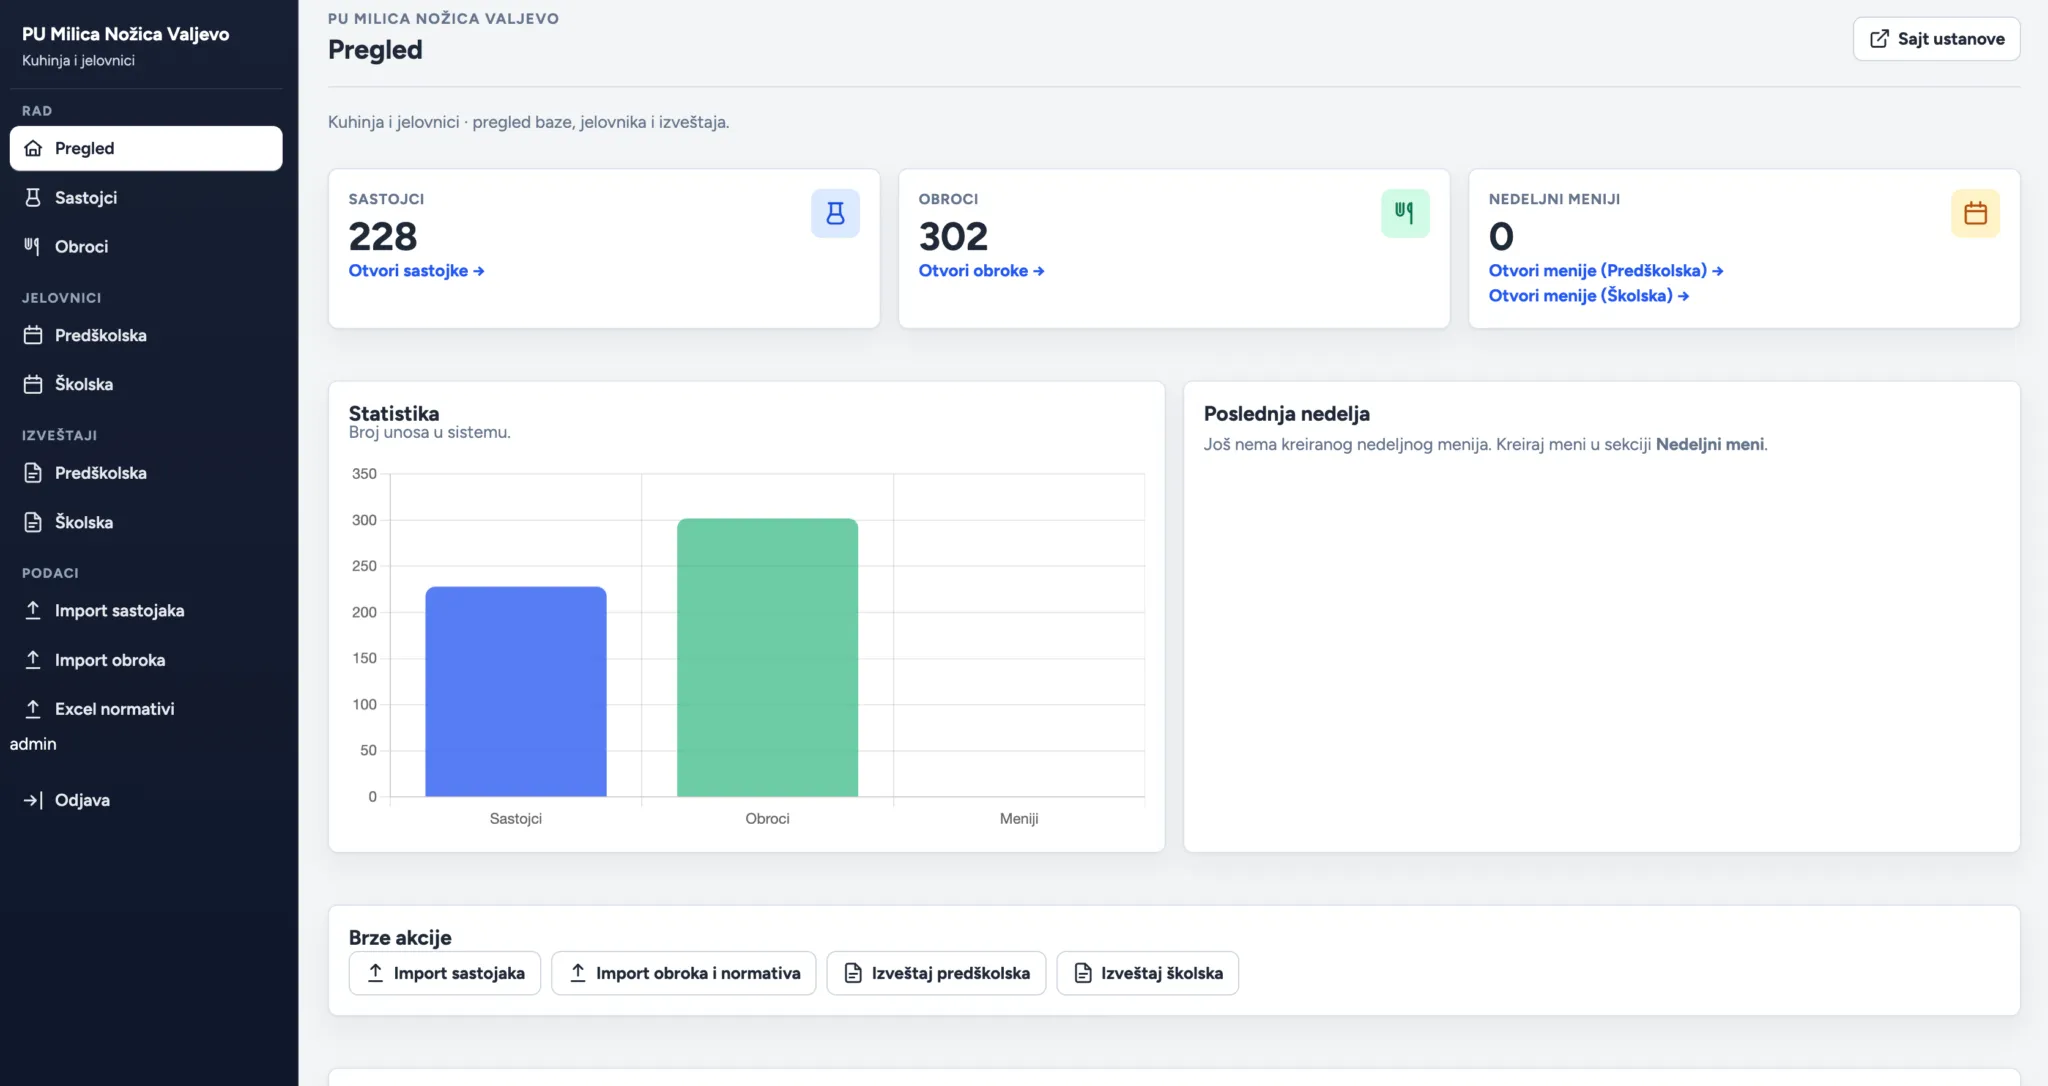Click the cutlery icon beside Obroci in sidebar
This screenshot has width=2048, height=1086.
[33, 246]
